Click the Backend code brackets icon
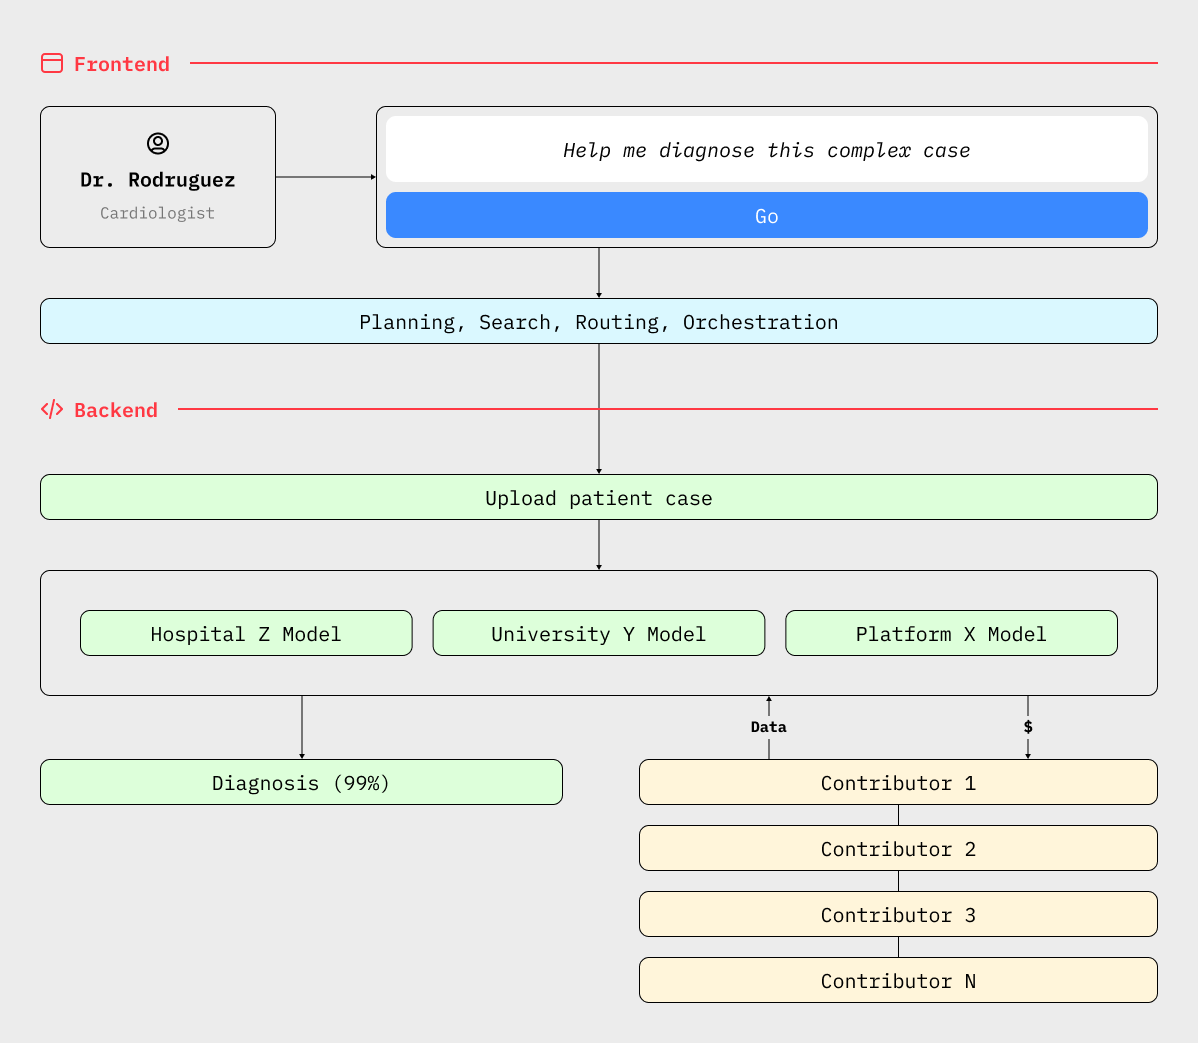 coord(52,410)
